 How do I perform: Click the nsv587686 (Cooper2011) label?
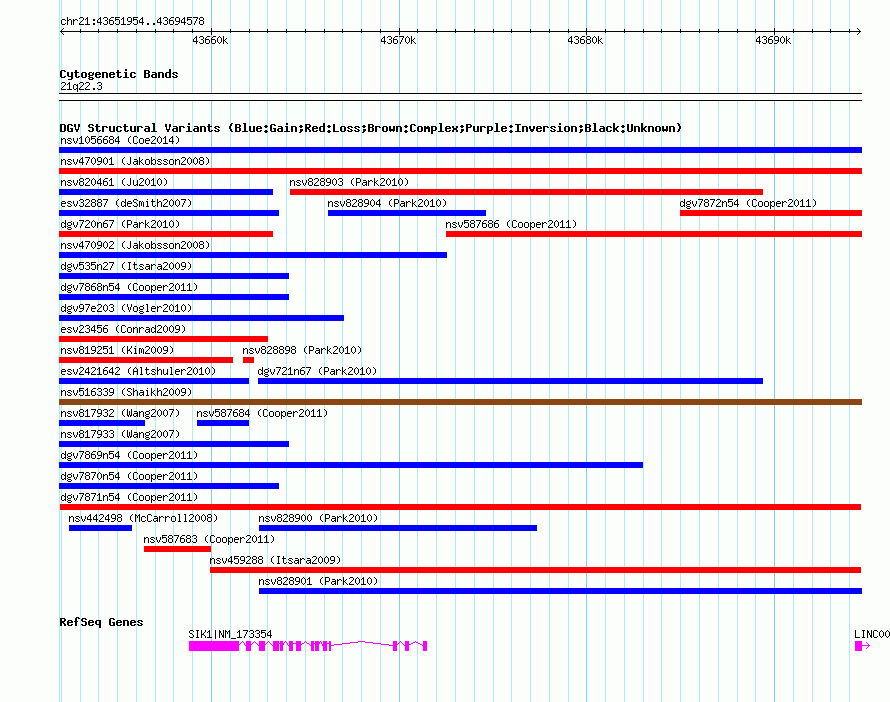511,224
